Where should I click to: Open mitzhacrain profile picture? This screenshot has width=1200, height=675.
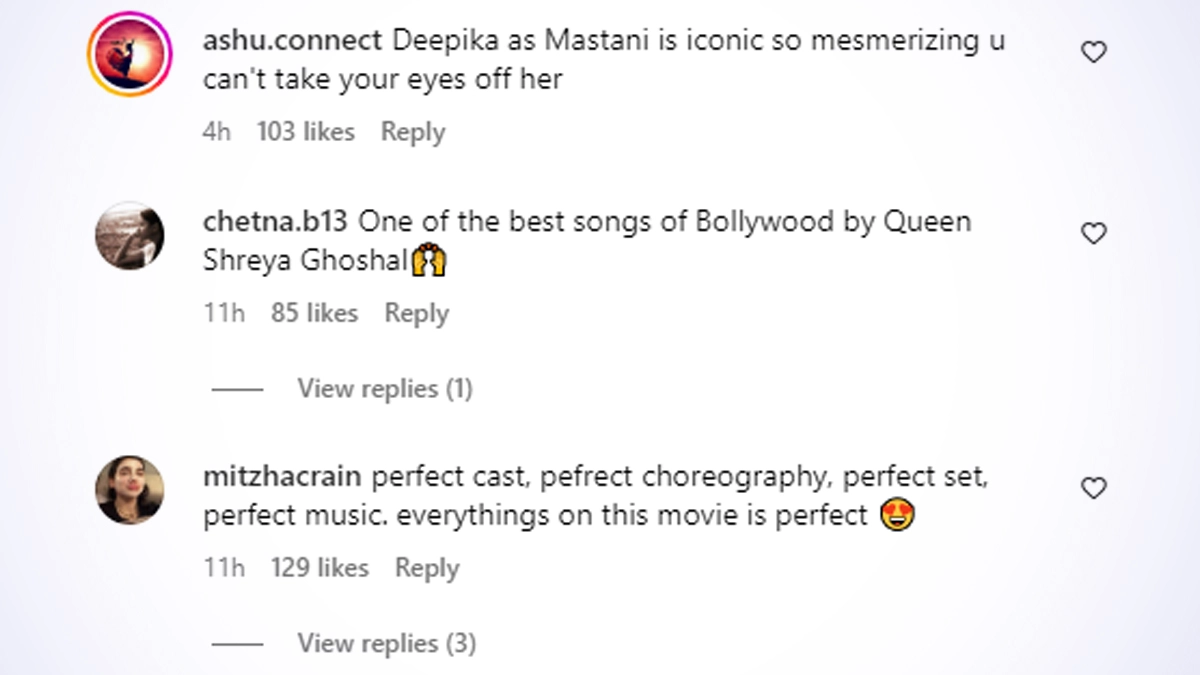pos(129,491)
